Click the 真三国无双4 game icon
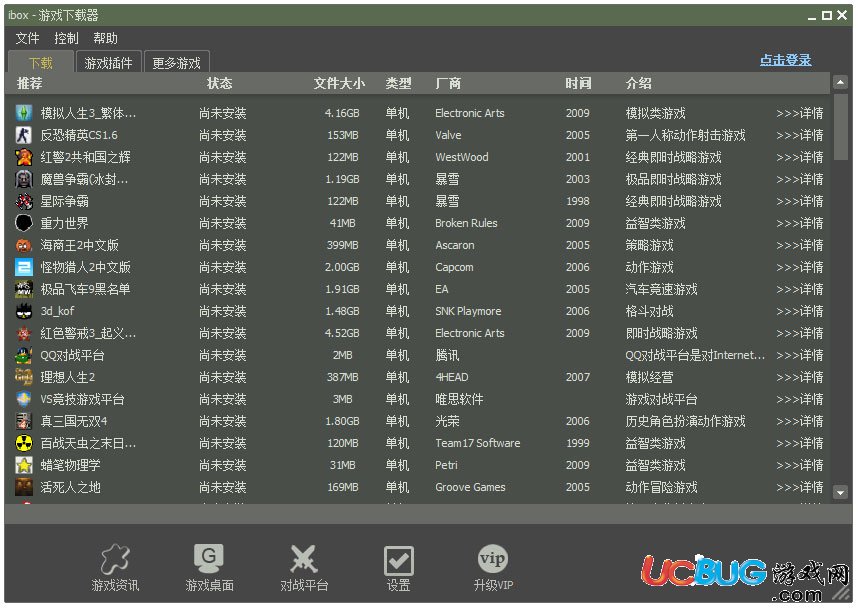The height and width of the screenshot is (610, 858). tap(24, 421)
